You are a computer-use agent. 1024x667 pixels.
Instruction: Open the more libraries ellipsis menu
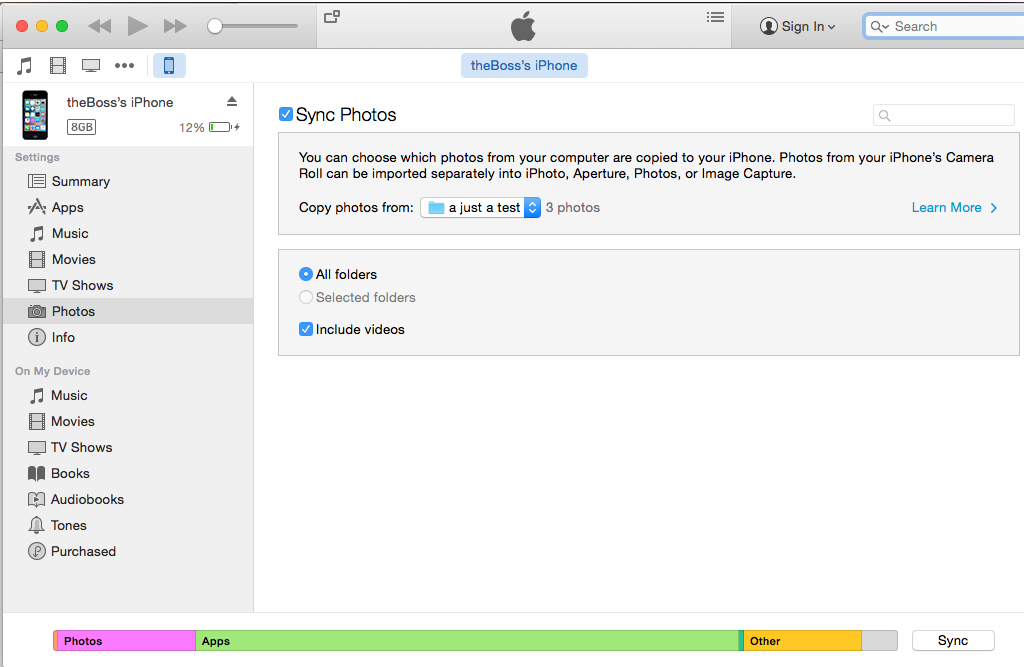(x=124, y=65)
